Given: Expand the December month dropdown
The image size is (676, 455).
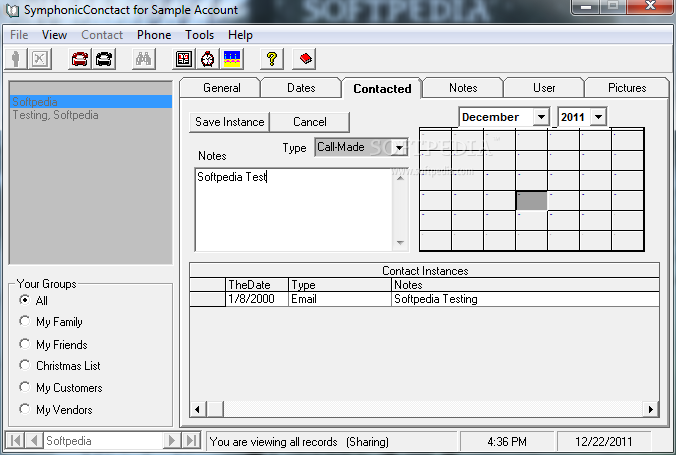Looking at the screenshot, I should pyautogui.click(x=541, y=117).
